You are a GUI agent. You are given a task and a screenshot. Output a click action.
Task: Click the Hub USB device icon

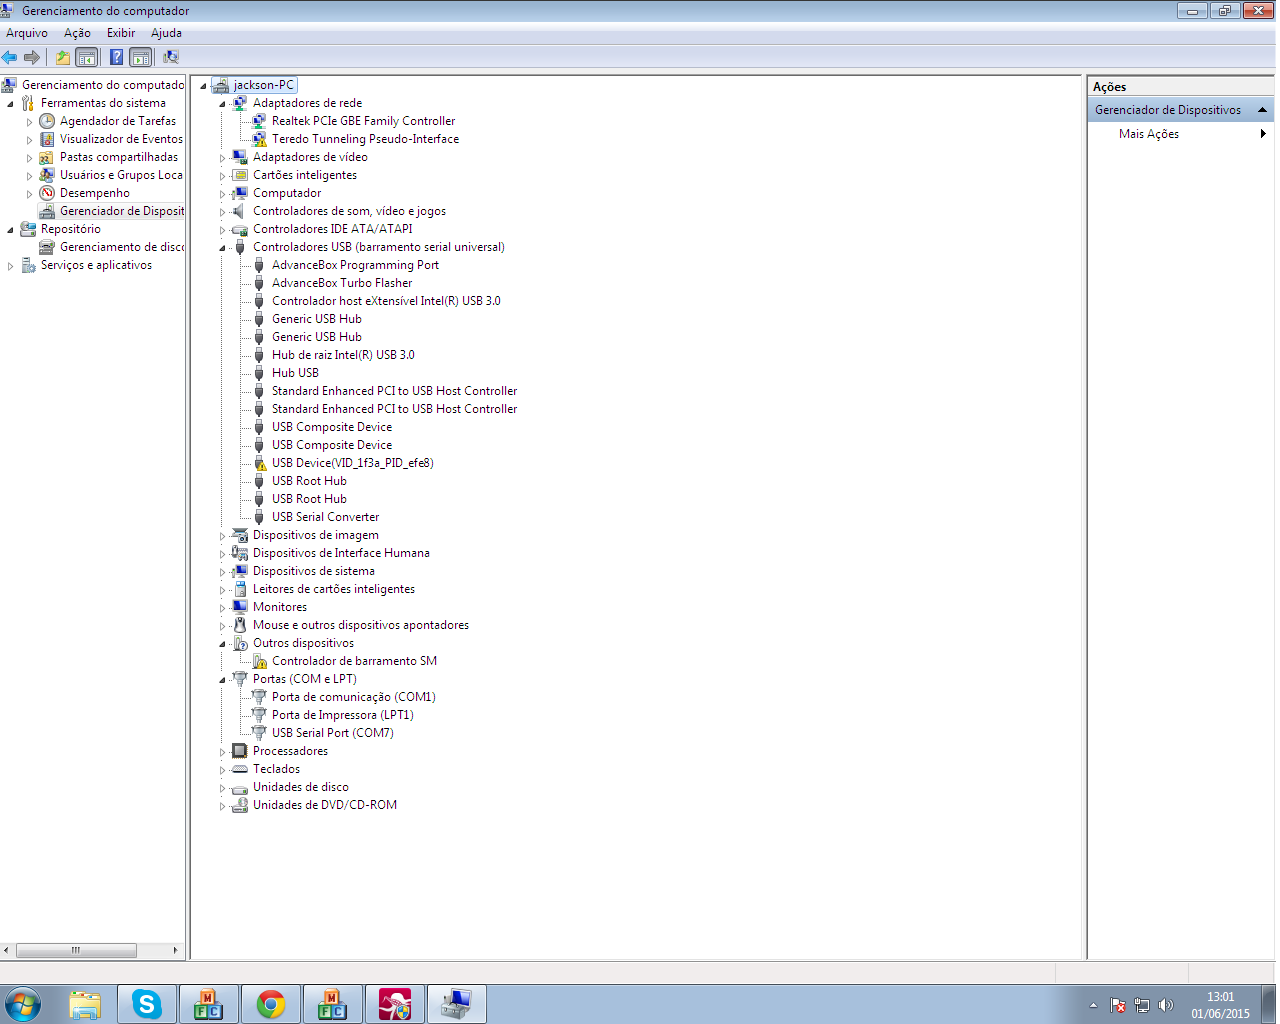click(259, 373)
